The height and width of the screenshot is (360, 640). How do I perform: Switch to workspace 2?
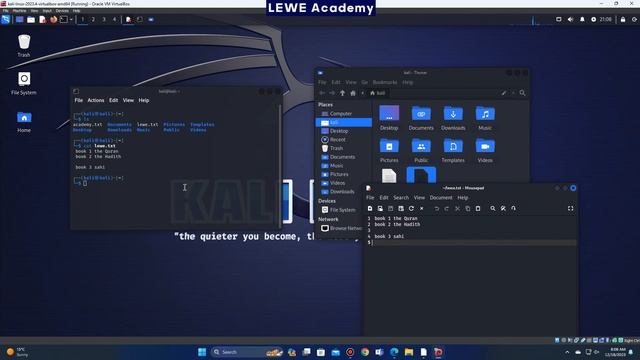(x=93, y=19)
